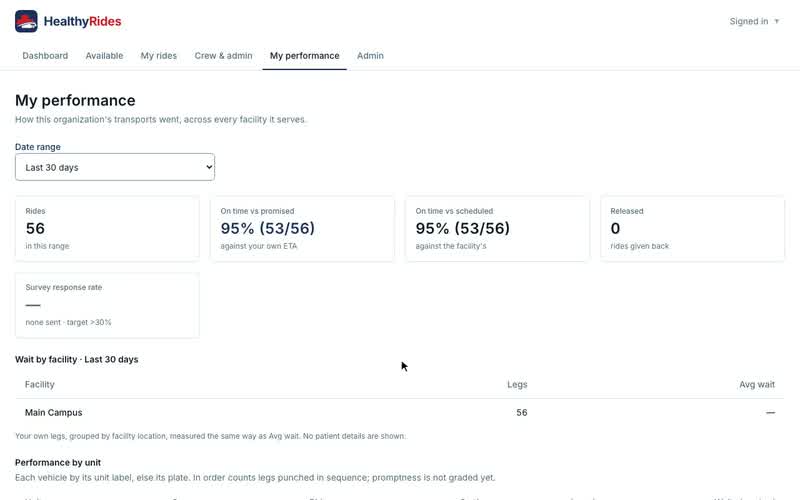Screen dimensions: 800x500
Task: Expand the Date range dropdown
Action: [x=115, y=167]
